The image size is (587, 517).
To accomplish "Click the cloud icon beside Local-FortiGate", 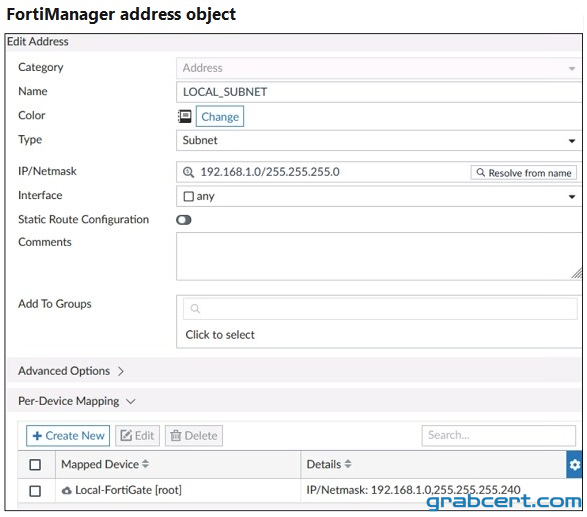I will click(x=67, y=490).
